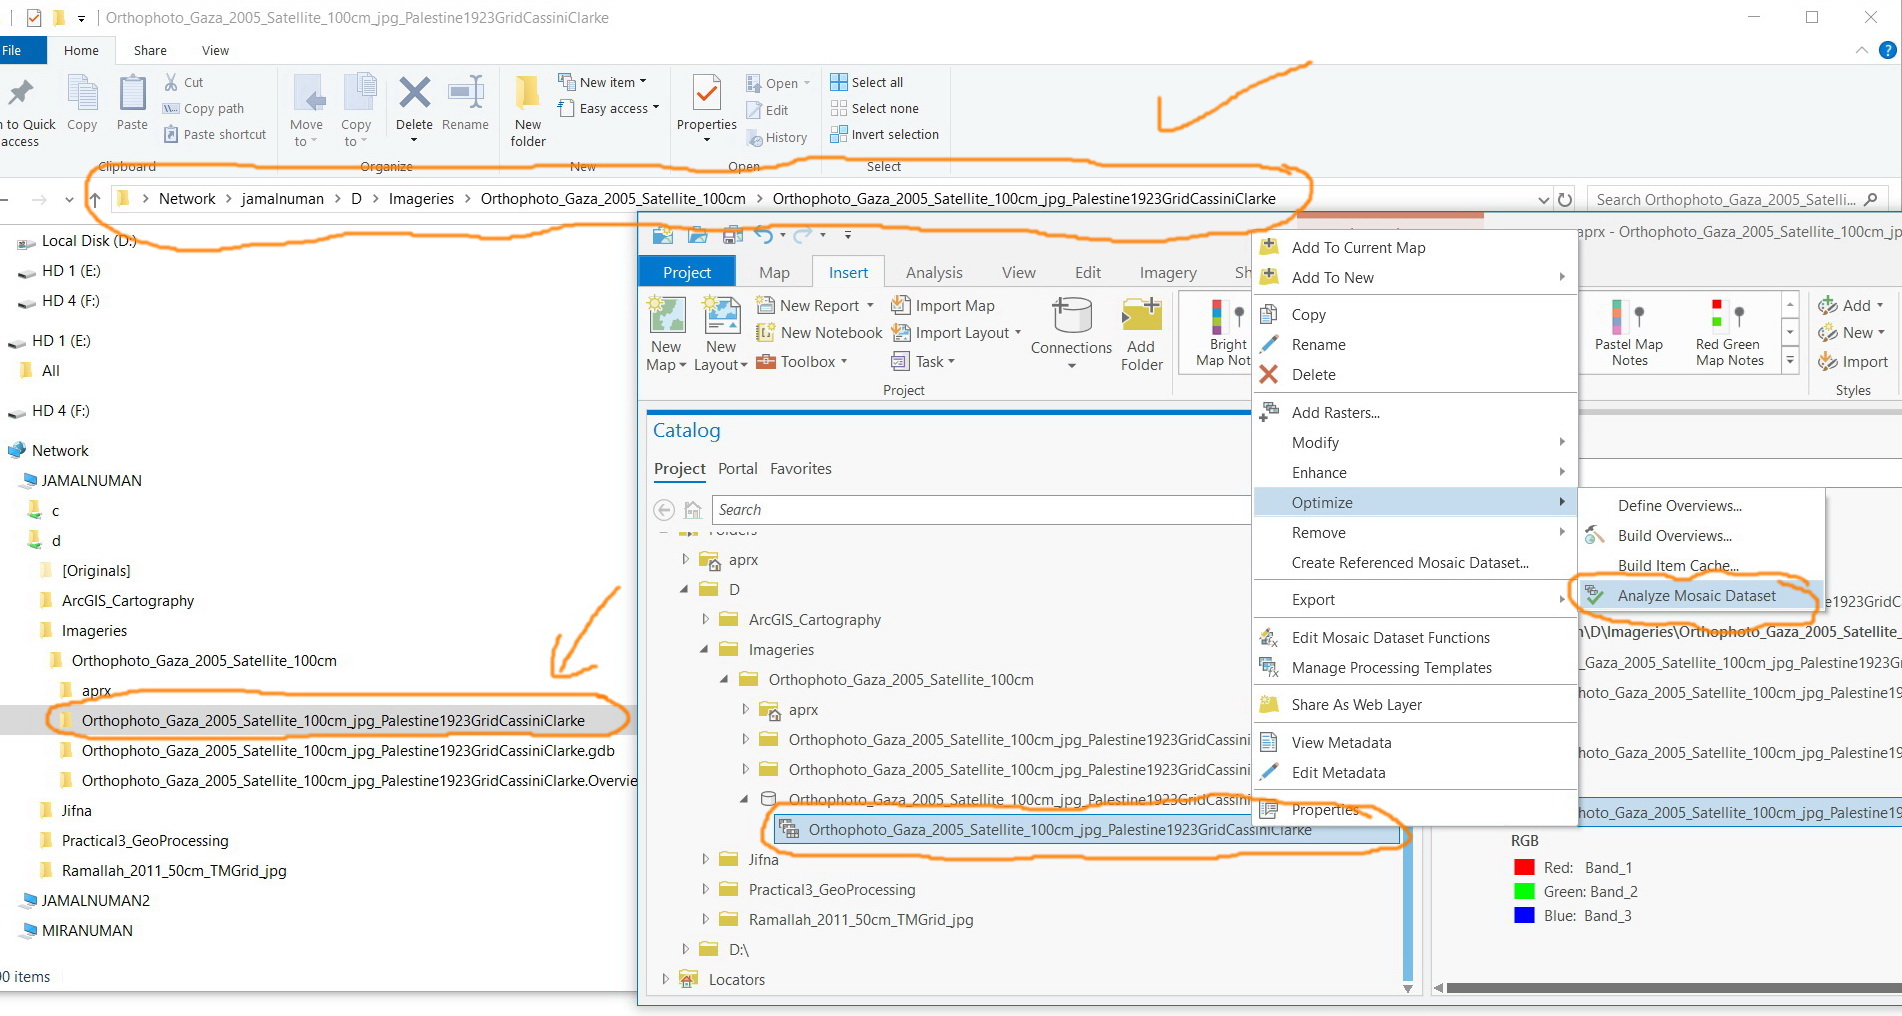Click the New Report icon
This screenshot has height=1016, width=1902.
766,305
